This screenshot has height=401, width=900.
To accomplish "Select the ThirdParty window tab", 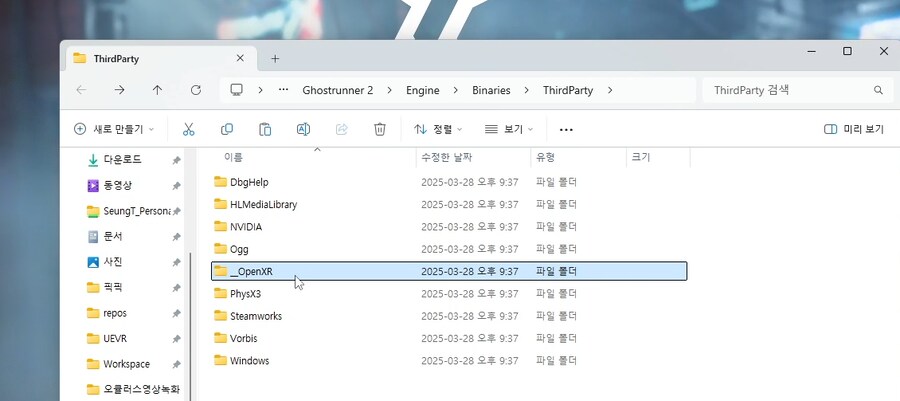I will tap(150, 59).
